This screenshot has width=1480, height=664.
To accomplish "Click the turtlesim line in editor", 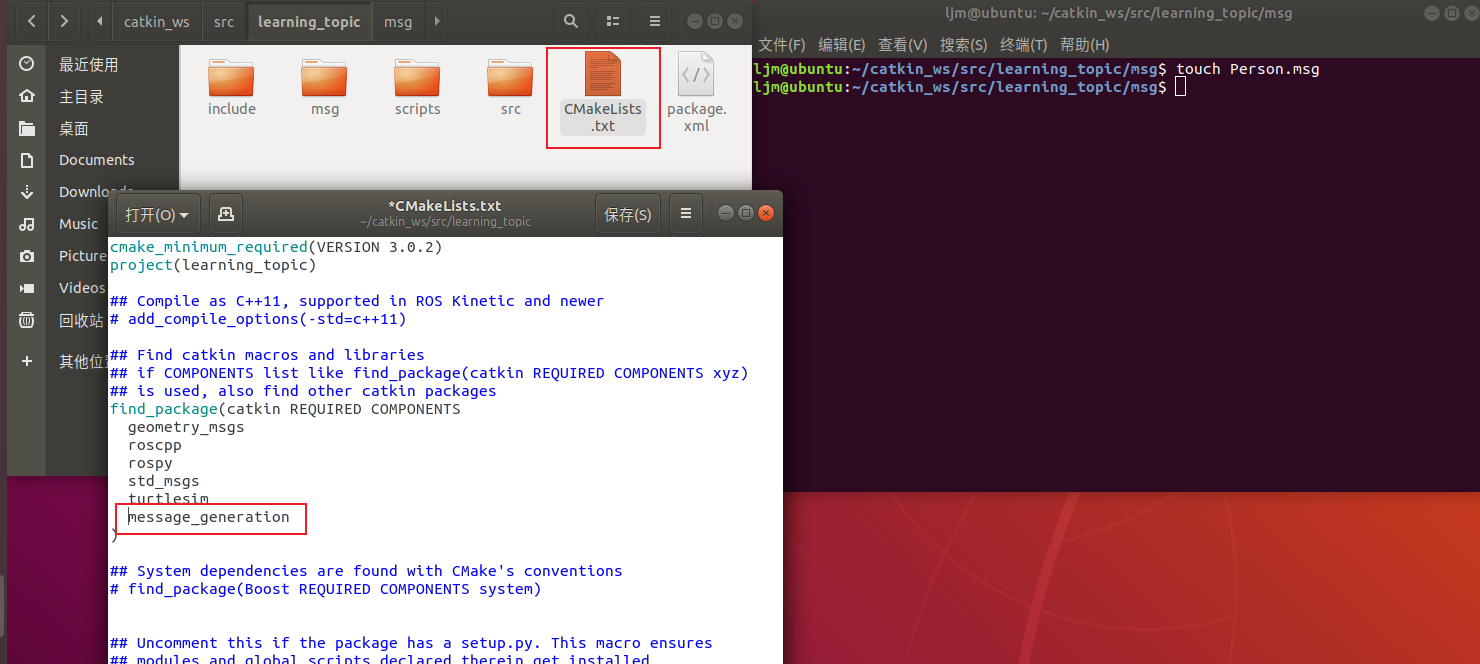I will [168, 499].
